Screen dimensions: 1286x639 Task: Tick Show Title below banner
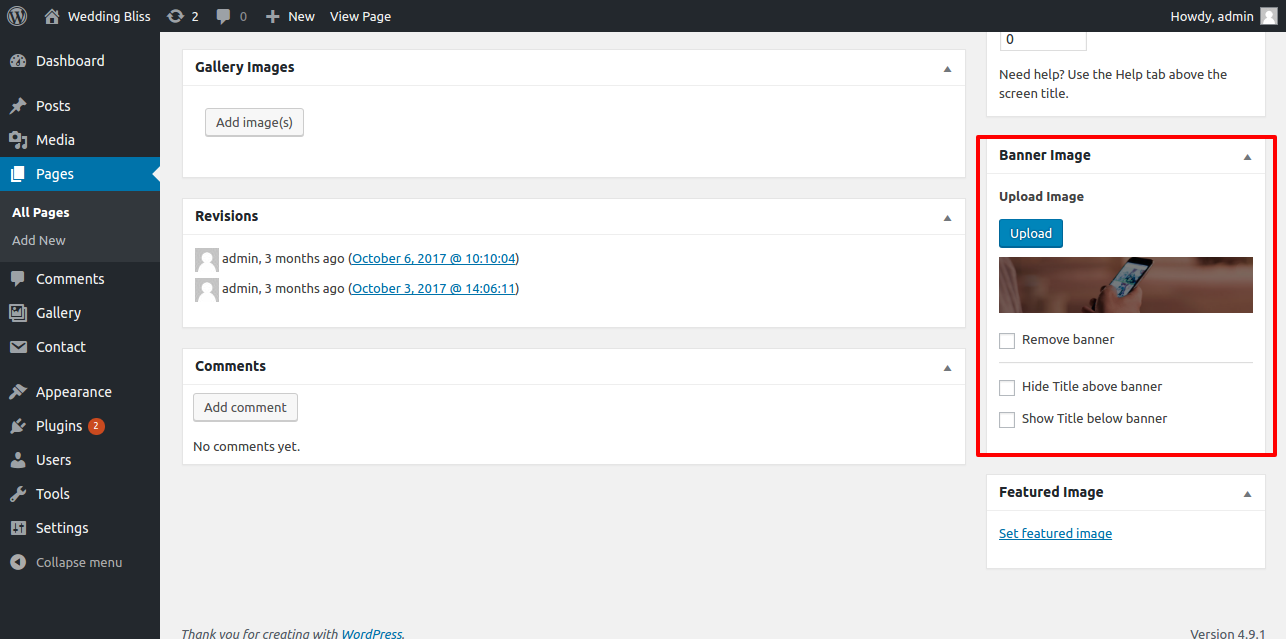1007,420
